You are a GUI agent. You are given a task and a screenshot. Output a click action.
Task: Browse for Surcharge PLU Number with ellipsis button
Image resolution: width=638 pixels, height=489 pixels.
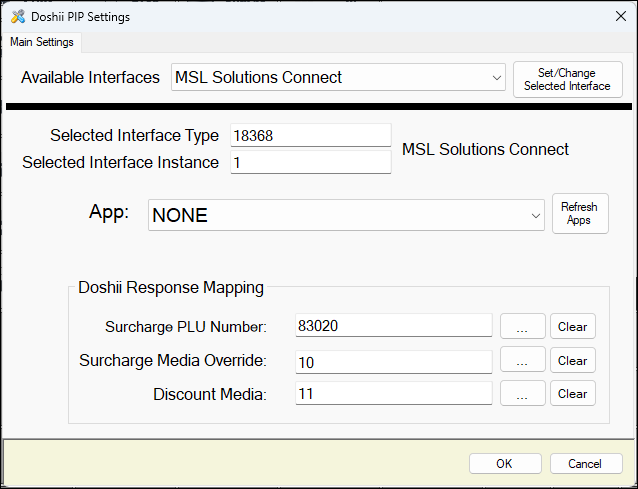(x=522, y=326)
